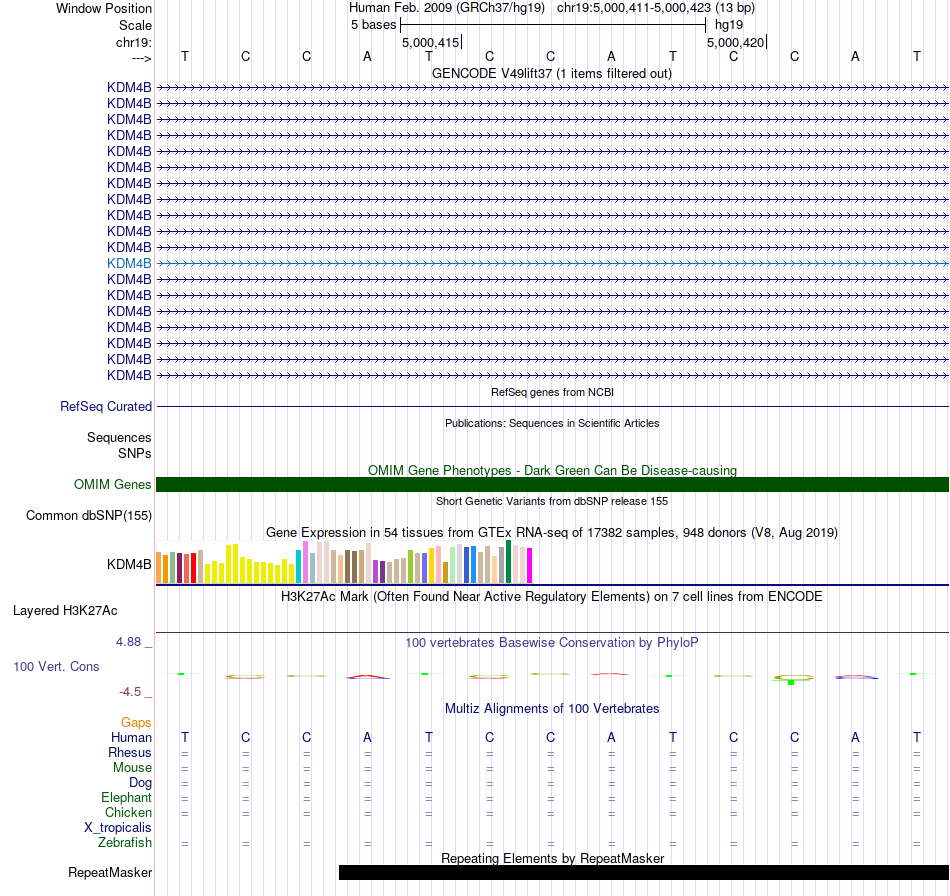The height and width of the screenshot is (896, 950).
Task: Click Repeating Elements by RepeatMasker title
Action: point(553,858)
